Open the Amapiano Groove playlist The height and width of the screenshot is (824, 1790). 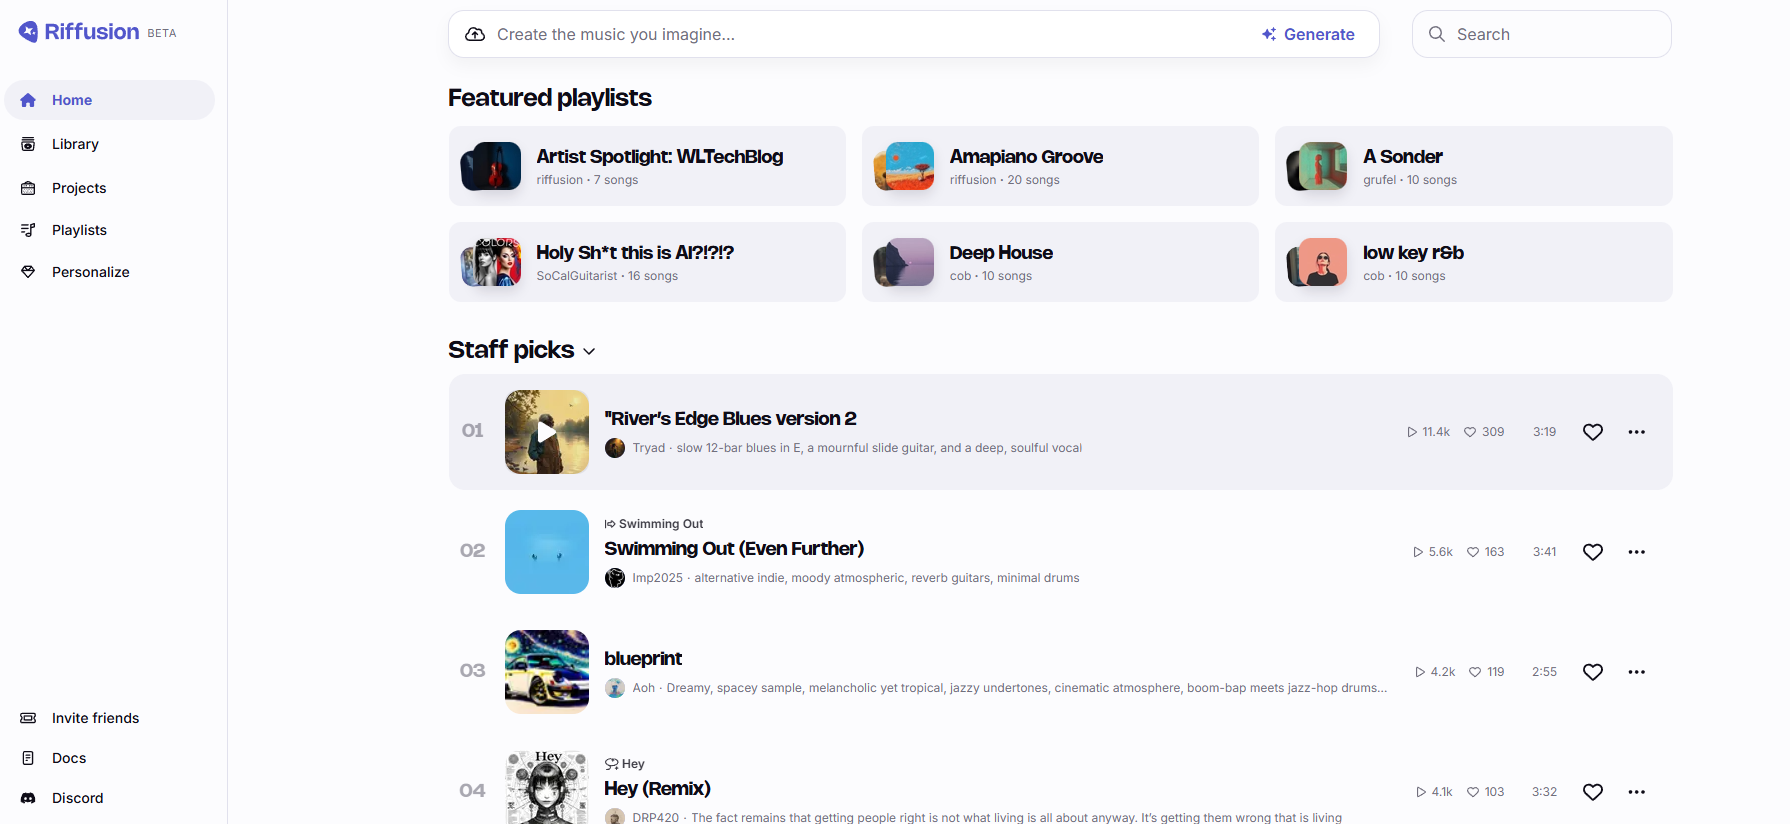point(1060,166)
